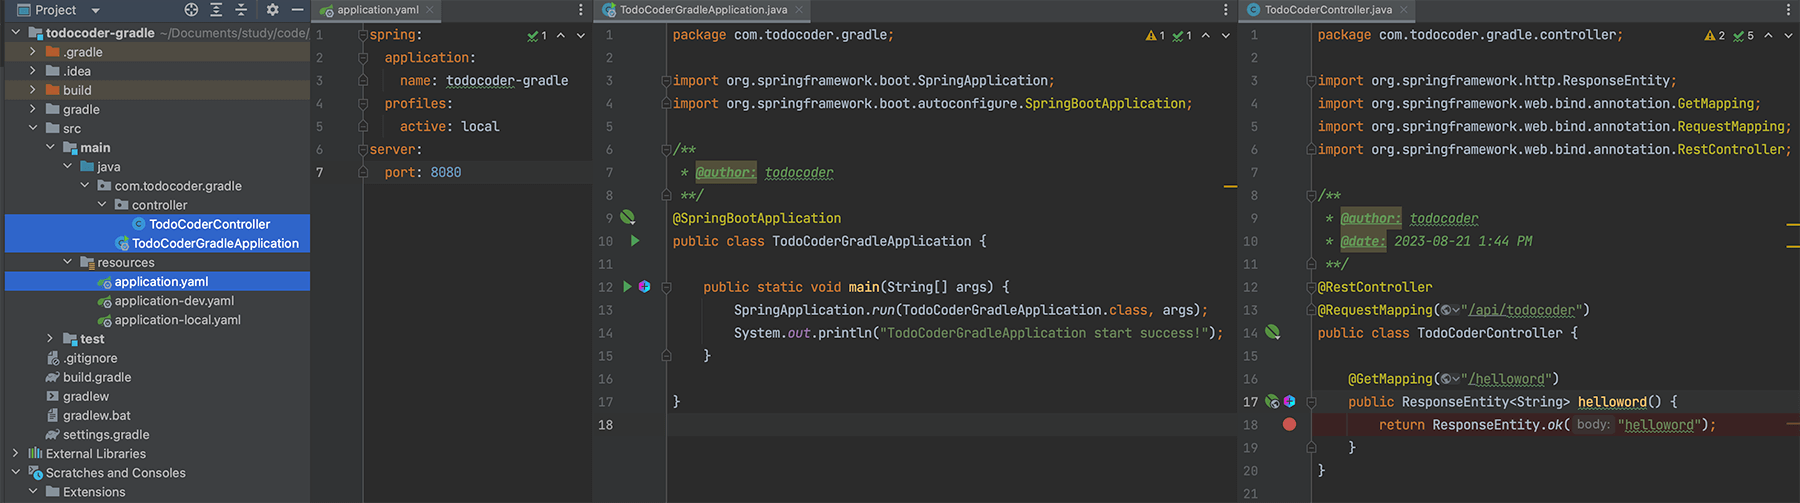Viewport: 1800px width, 503px height.
Task: Click the hexagon gutter icon beside main method
Action: 644,287
